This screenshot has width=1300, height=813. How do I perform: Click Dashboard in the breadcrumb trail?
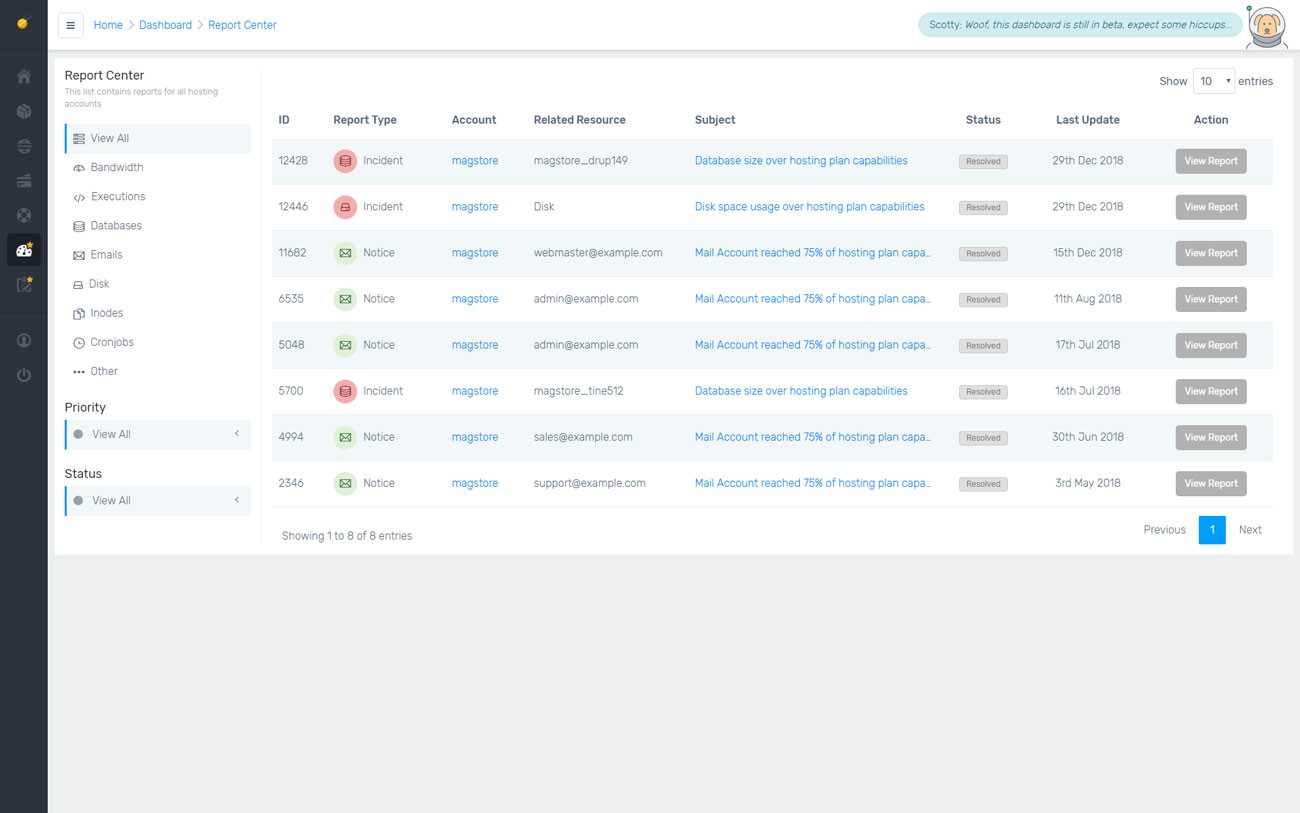click(x=165, y=24)
